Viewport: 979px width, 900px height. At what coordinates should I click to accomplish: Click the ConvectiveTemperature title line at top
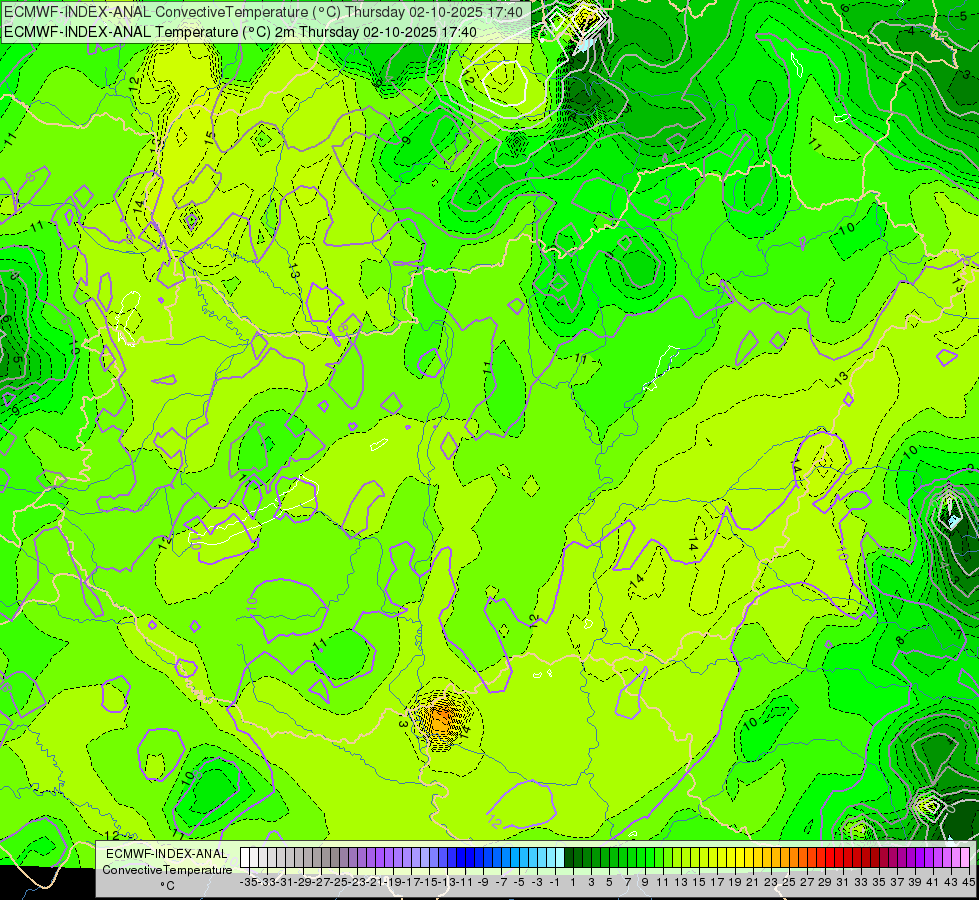(263, 12)
